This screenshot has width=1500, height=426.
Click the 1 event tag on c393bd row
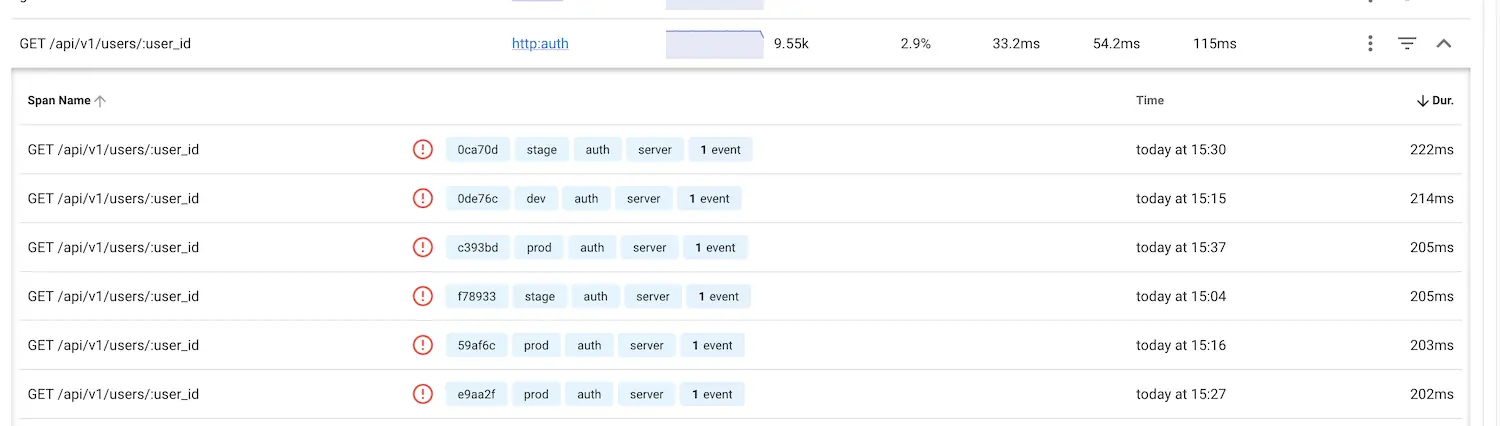[715, 248]
